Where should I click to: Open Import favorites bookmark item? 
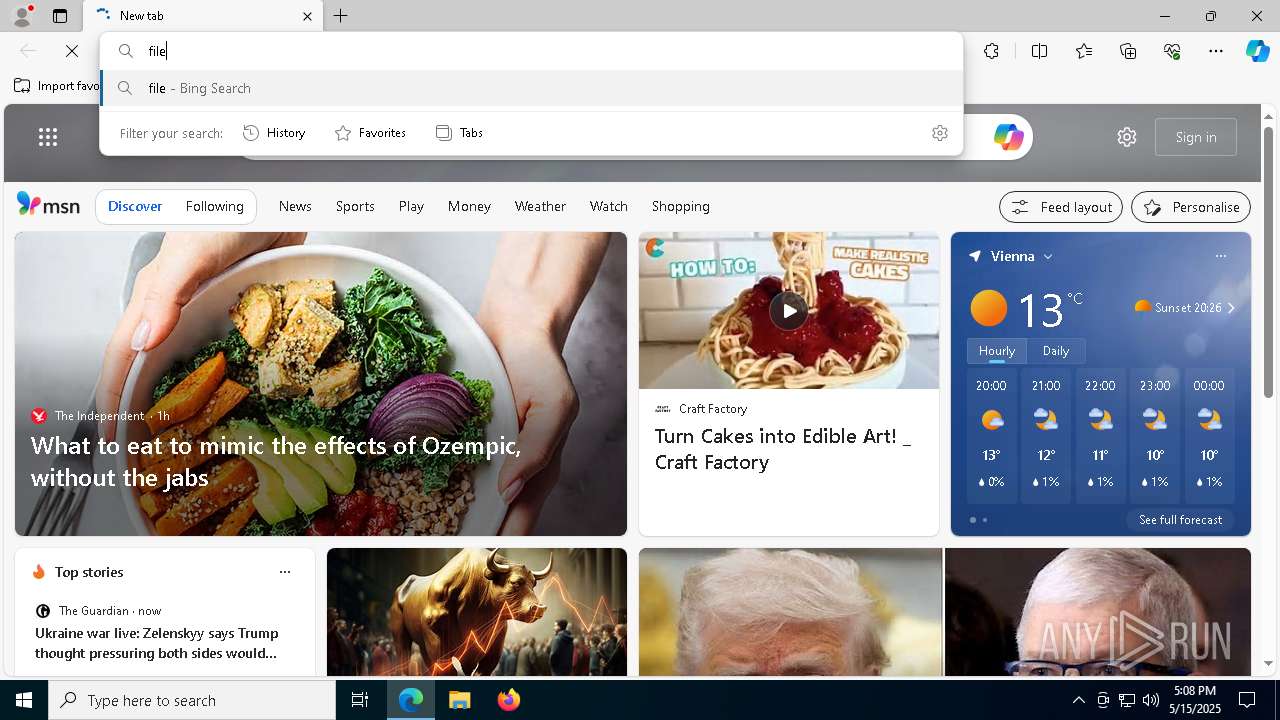(x=57, y=86)
